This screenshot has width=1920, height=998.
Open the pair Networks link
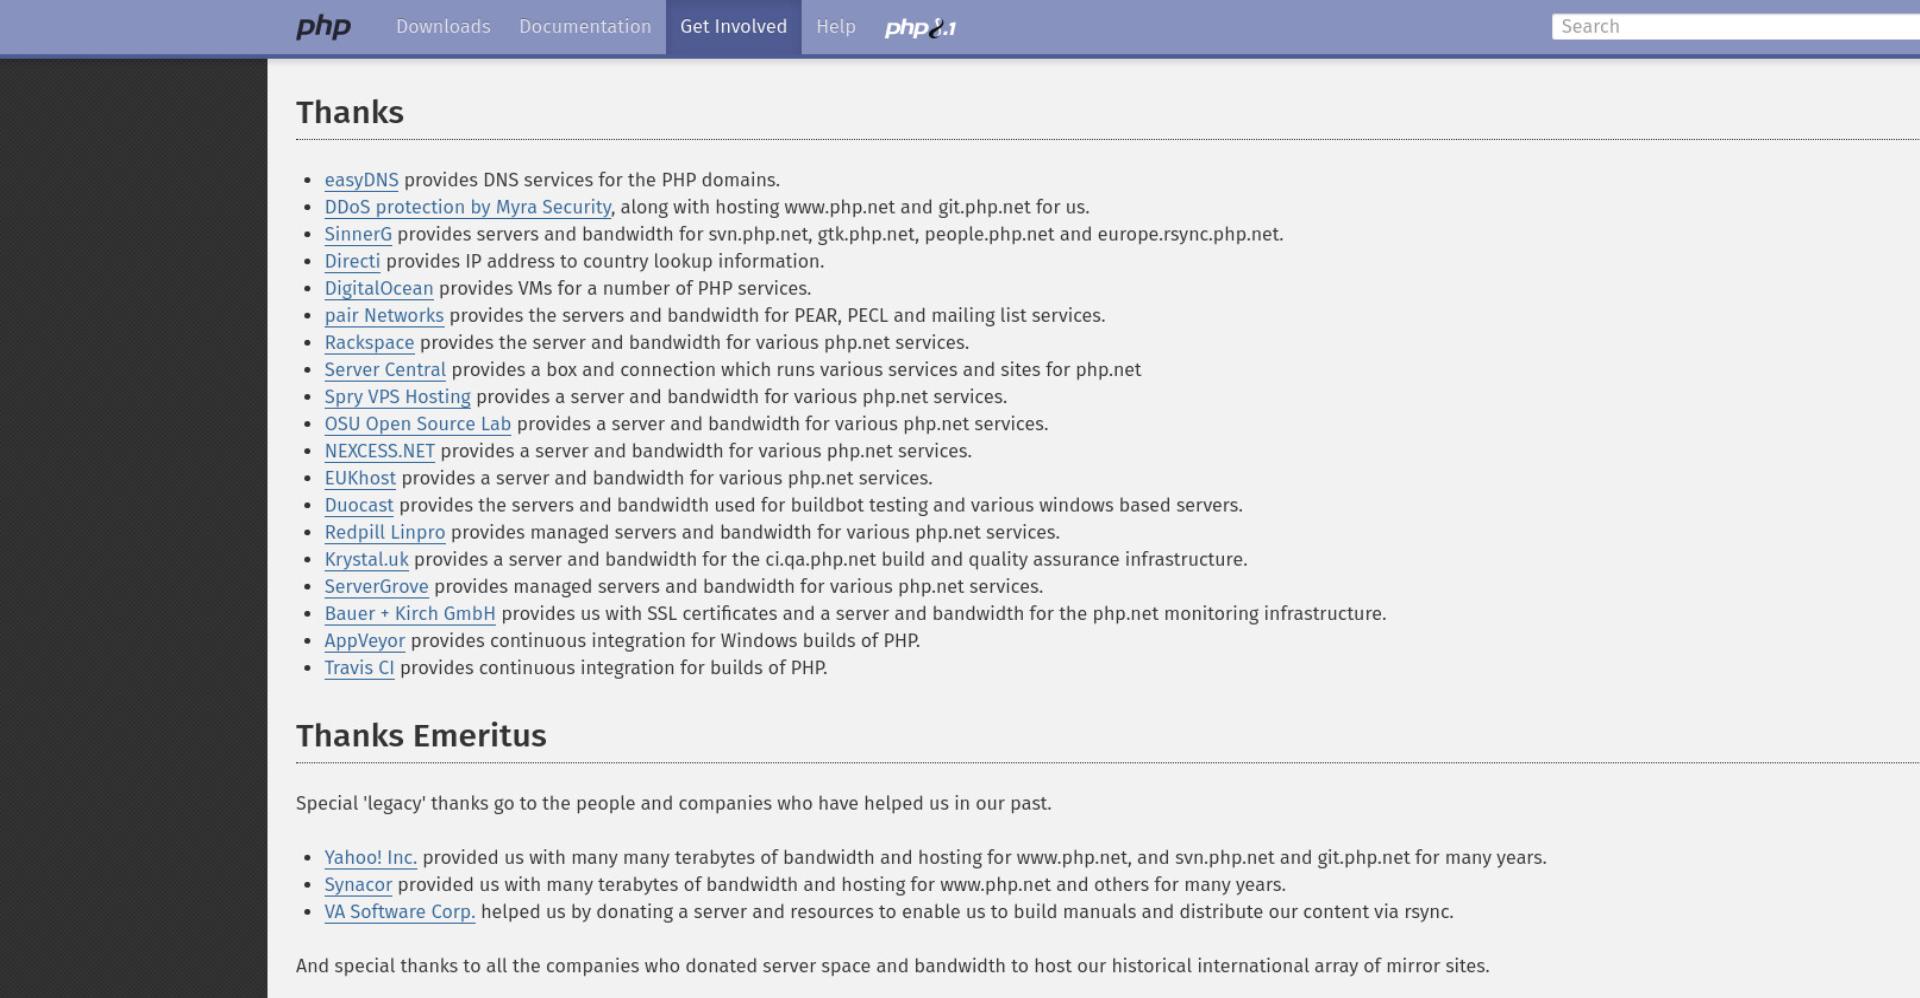point(383,315)
